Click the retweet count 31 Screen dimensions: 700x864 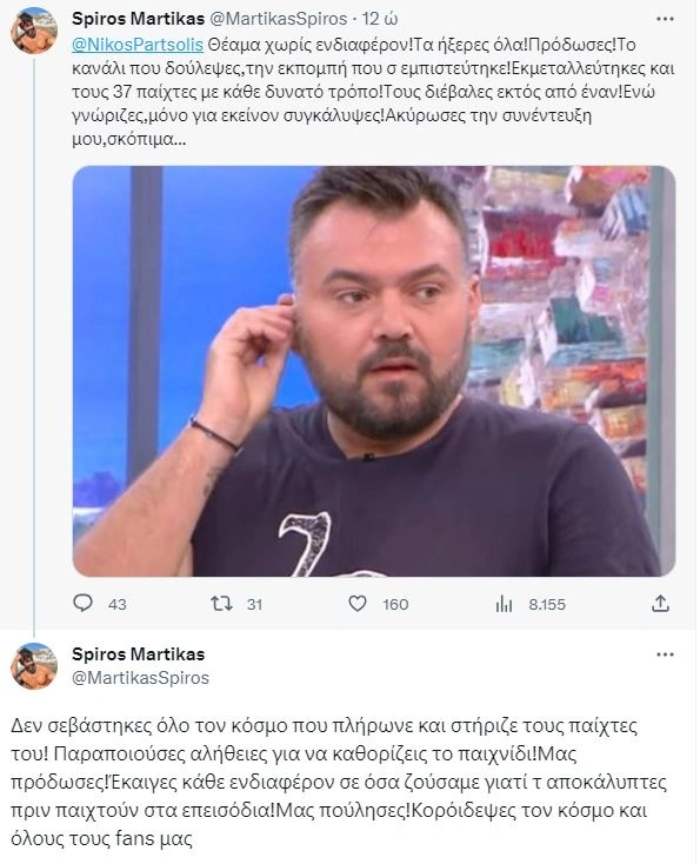[x=254, y=604]
